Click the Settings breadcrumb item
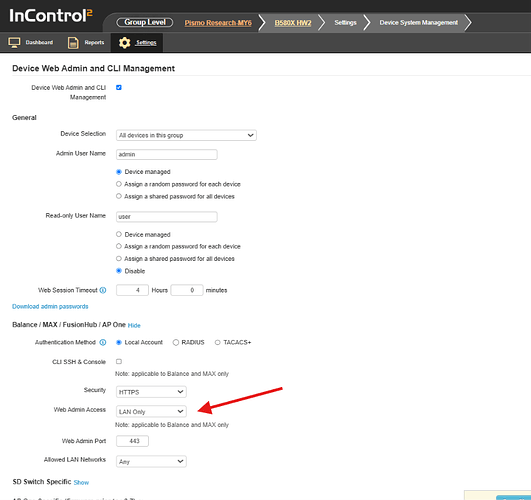531x500 pixels. coord(345,23)
